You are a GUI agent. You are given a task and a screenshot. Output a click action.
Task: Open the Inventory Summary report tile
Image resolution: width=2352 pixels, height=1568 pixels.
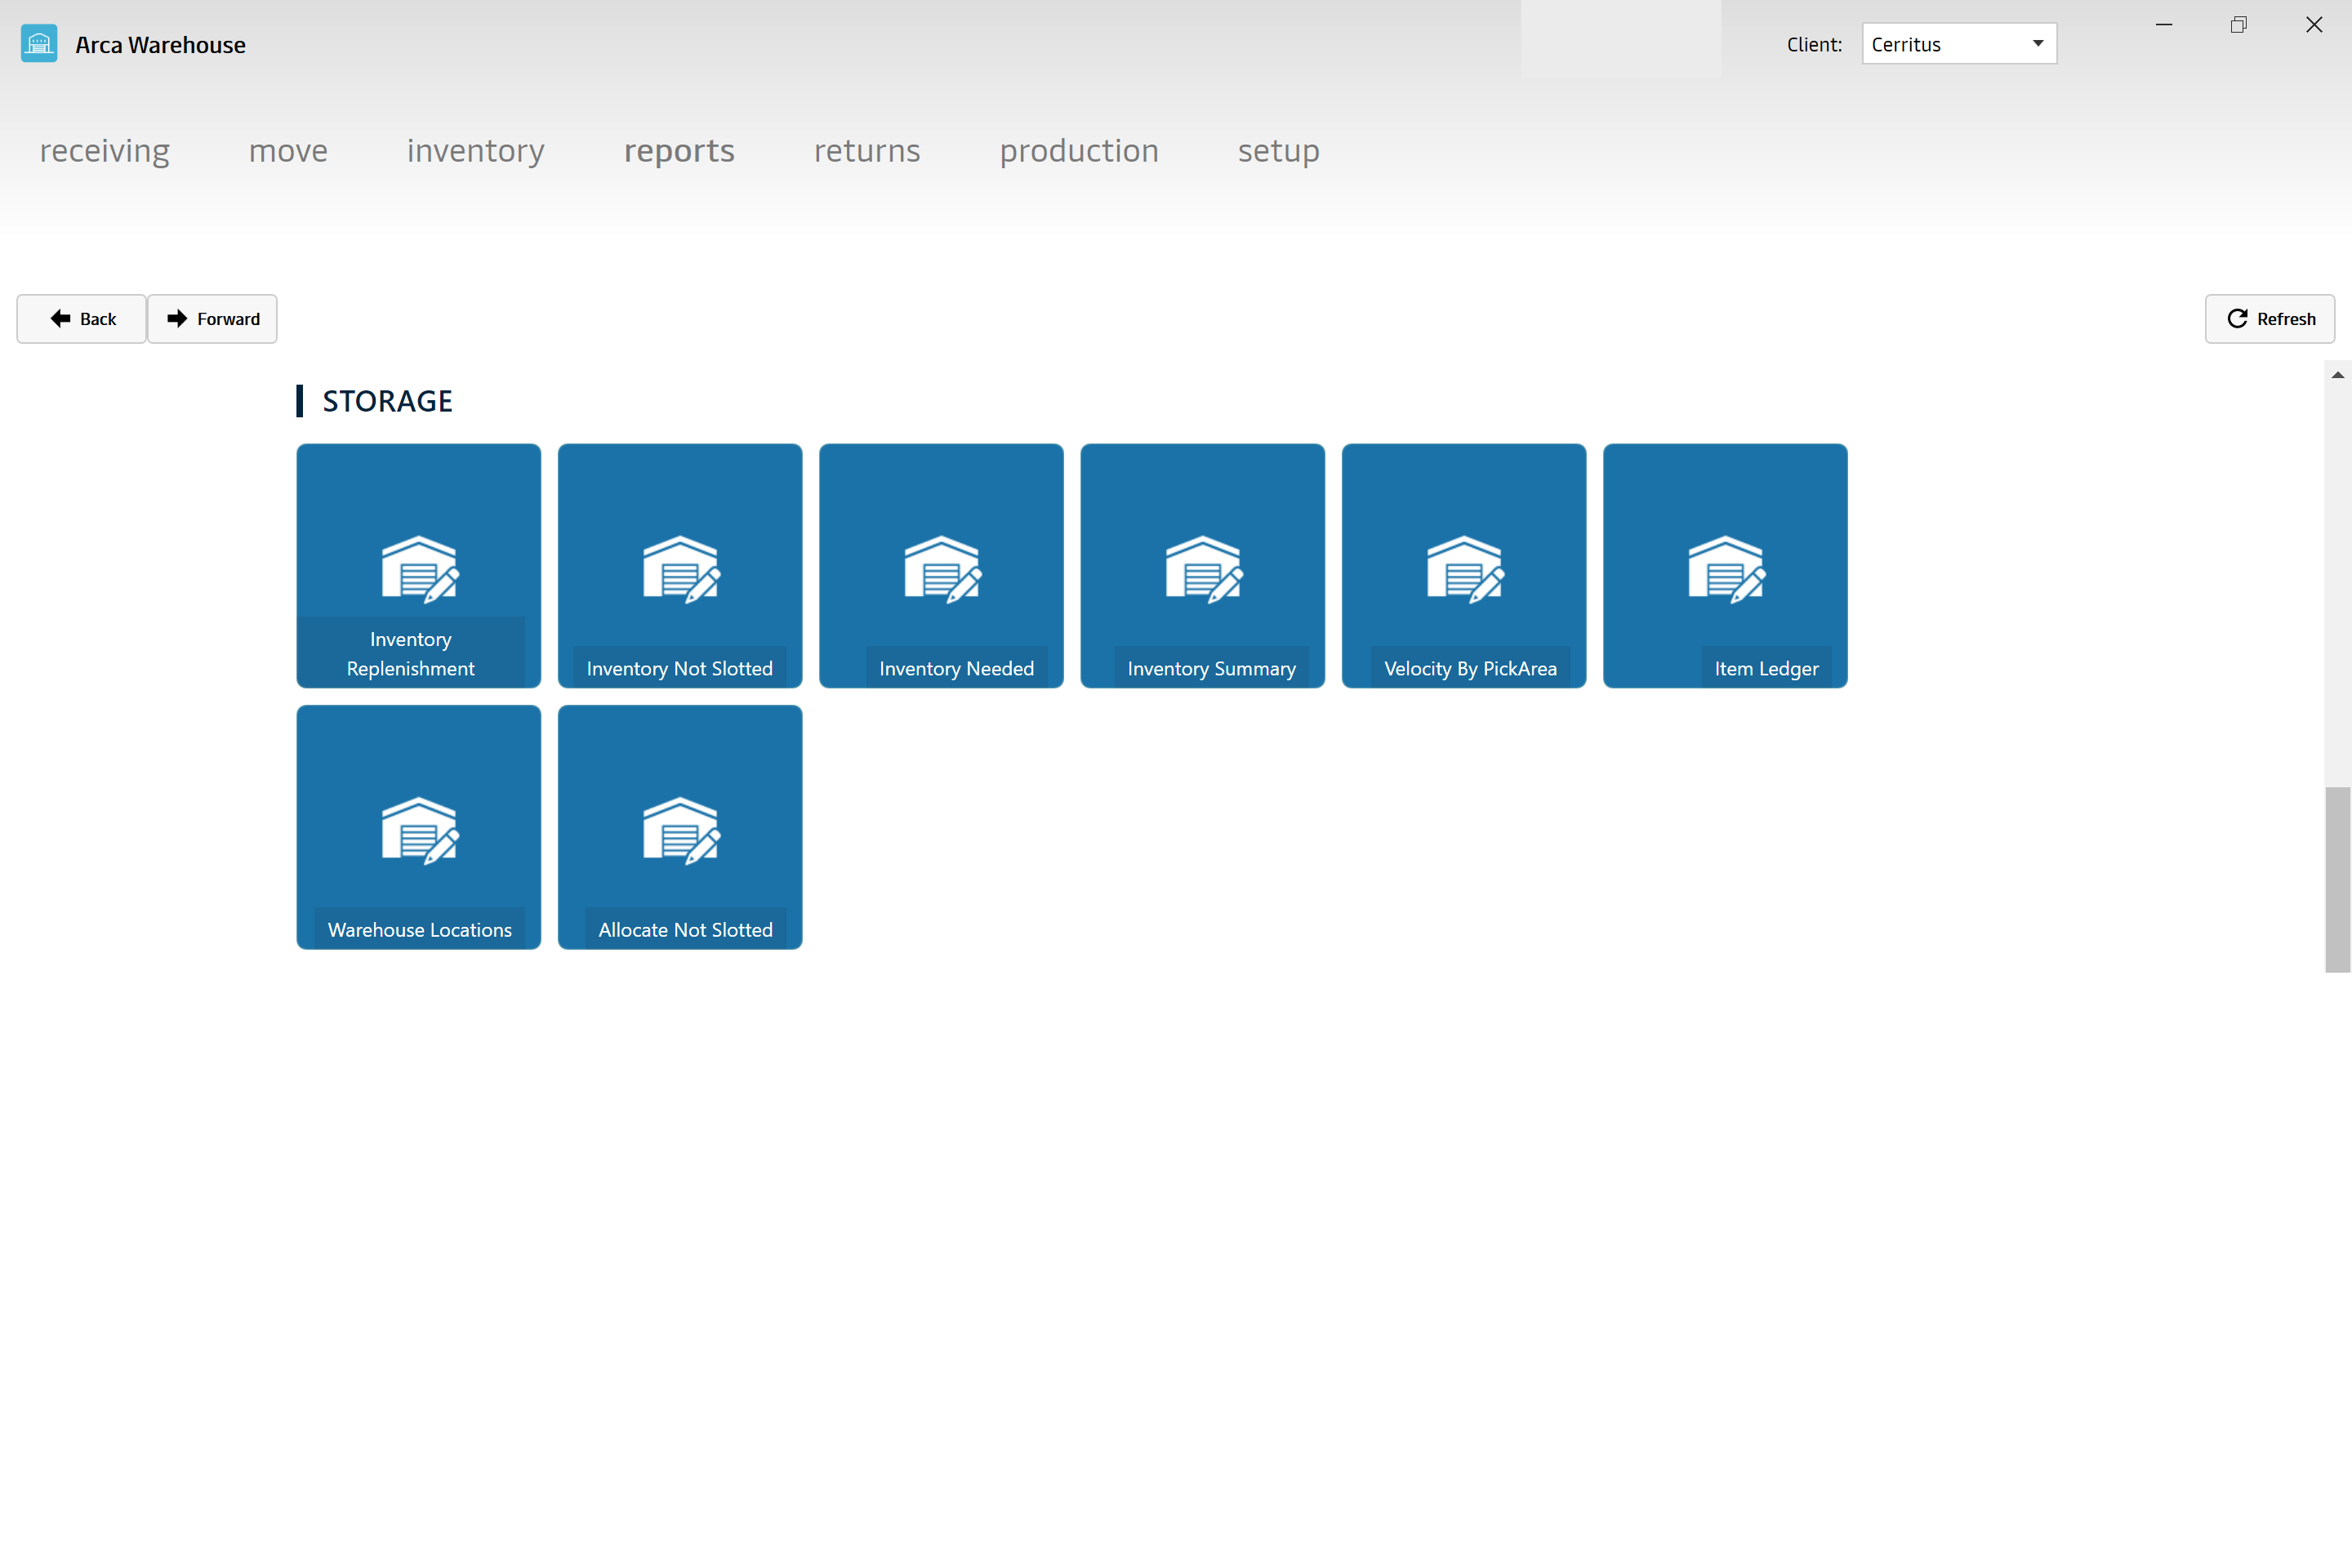1202,566
